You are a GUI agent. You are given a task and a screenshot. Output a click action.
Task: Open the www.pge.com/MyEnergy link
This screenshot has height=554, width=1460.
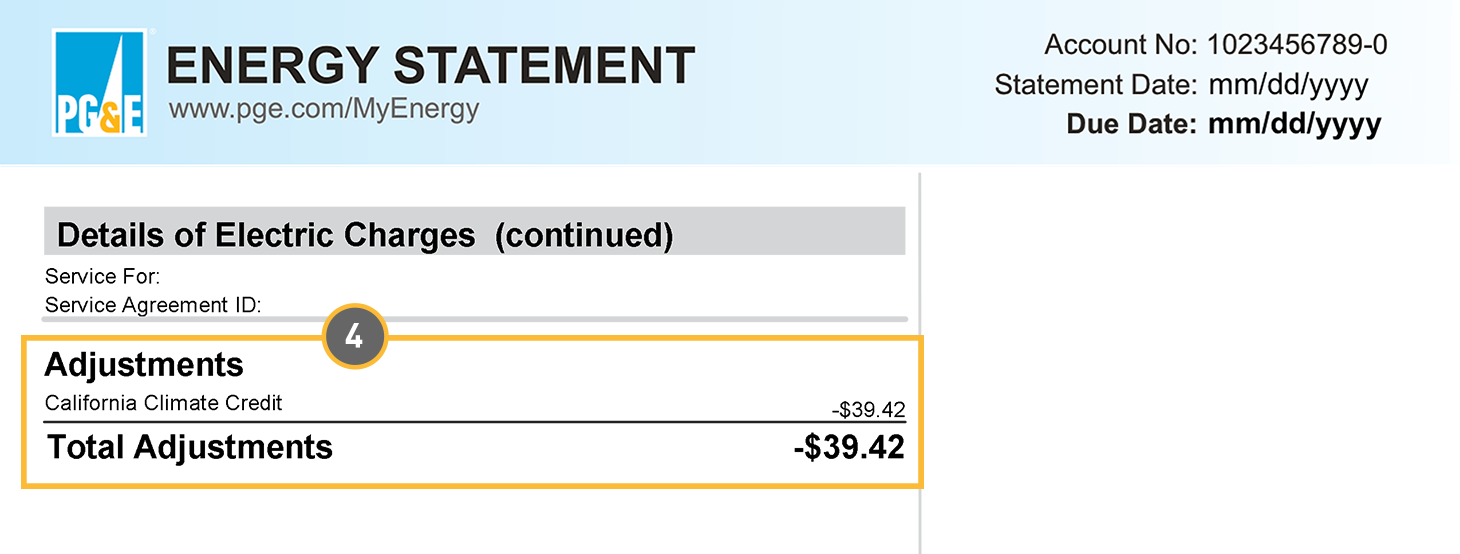(324, 109)
